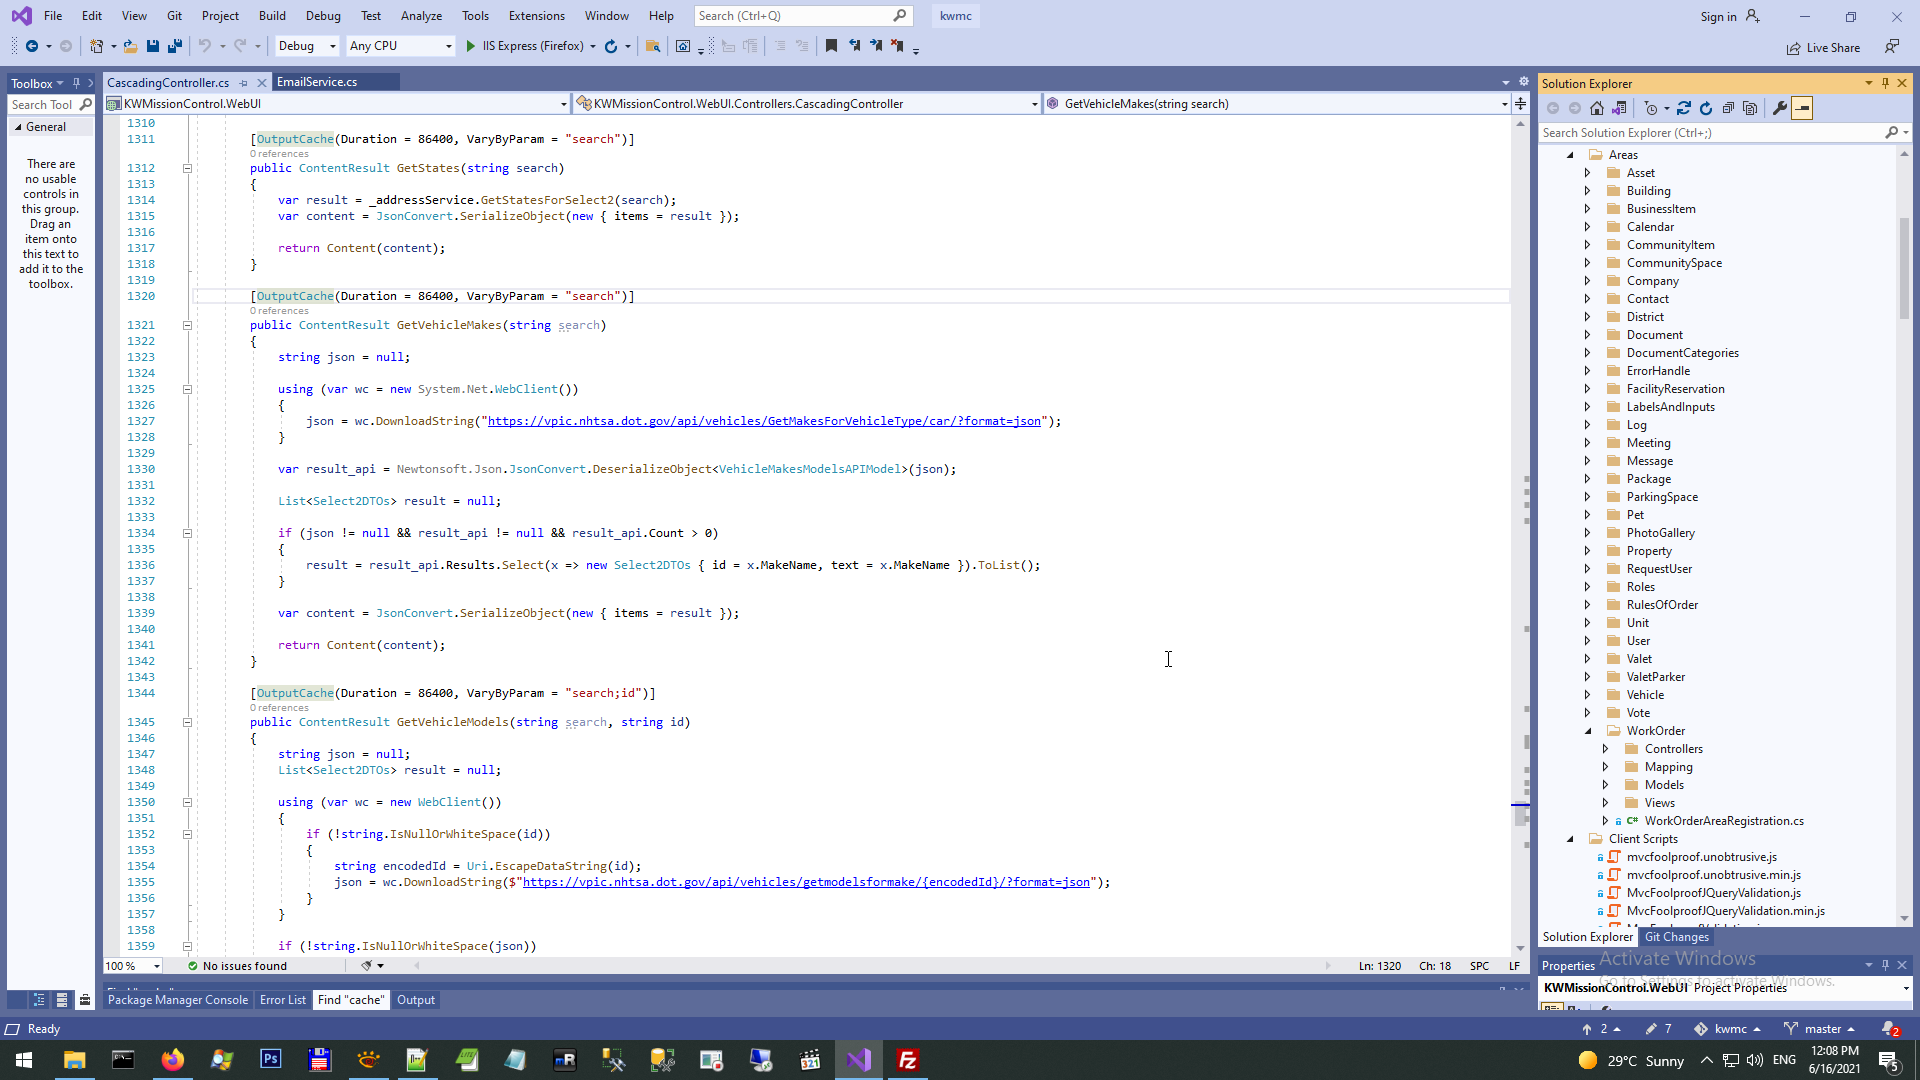Click Home icon in Solution Explorer toolbar
1920x1080 pixels.
click(1597, 108)
